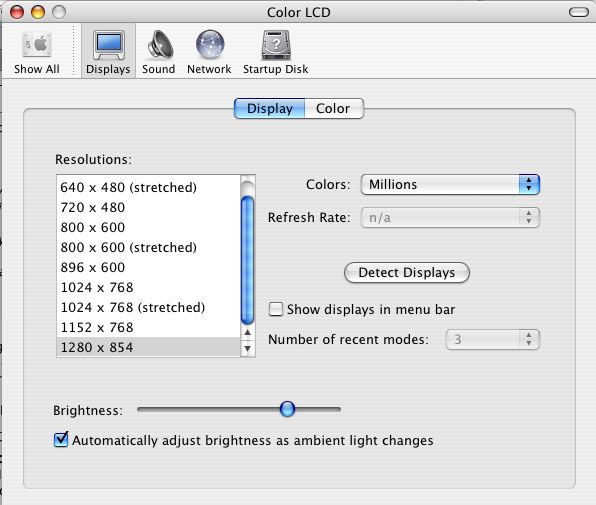Select the 1280 x 854 resolution
596x505 pixels.
tap(148, 347)
